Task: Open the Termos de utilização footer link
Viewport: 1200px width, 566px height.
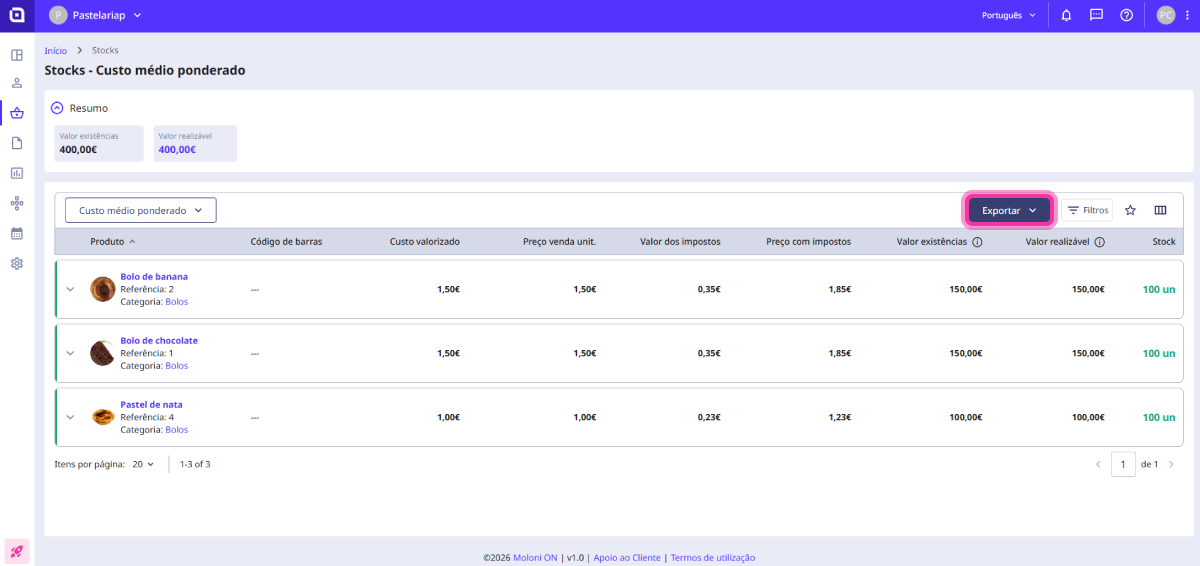Action: [713, 558]
